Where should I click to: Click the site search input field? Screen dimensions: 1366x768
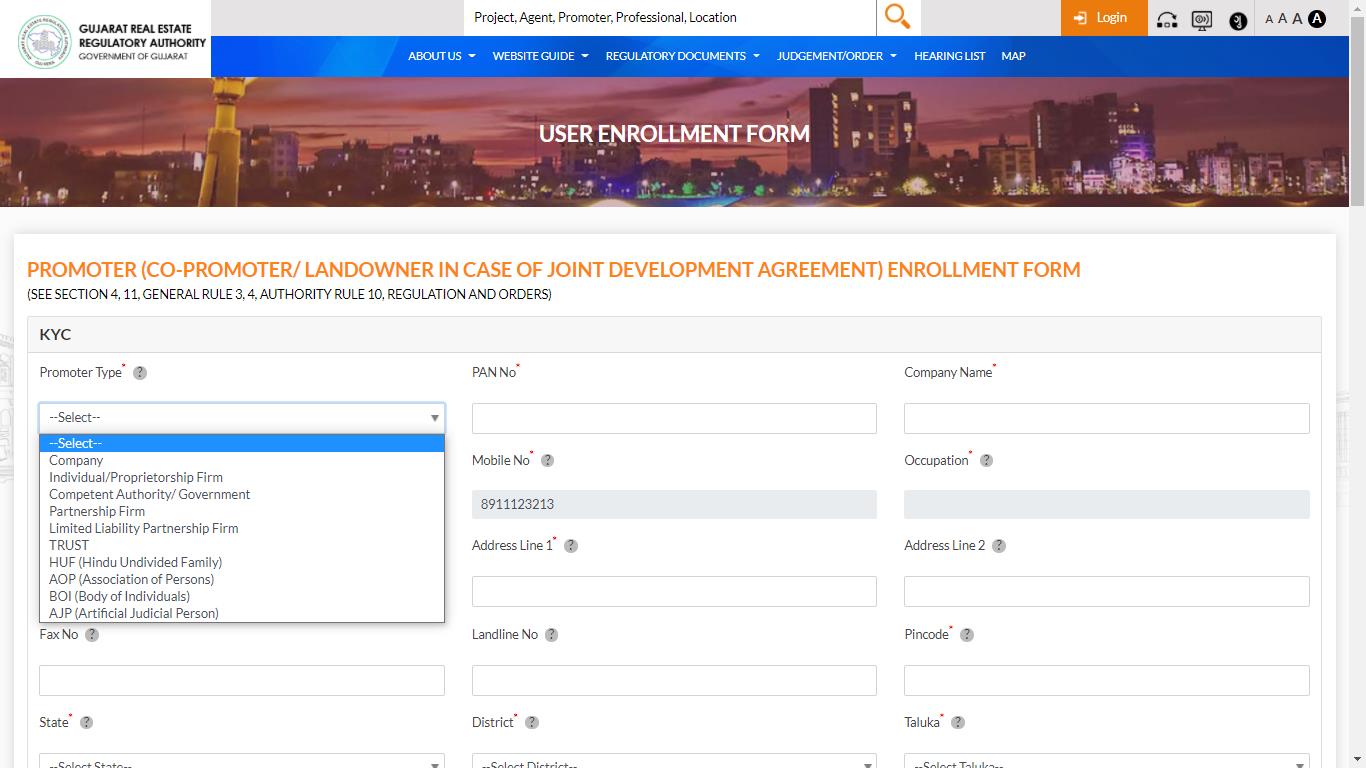coord(670,18)
